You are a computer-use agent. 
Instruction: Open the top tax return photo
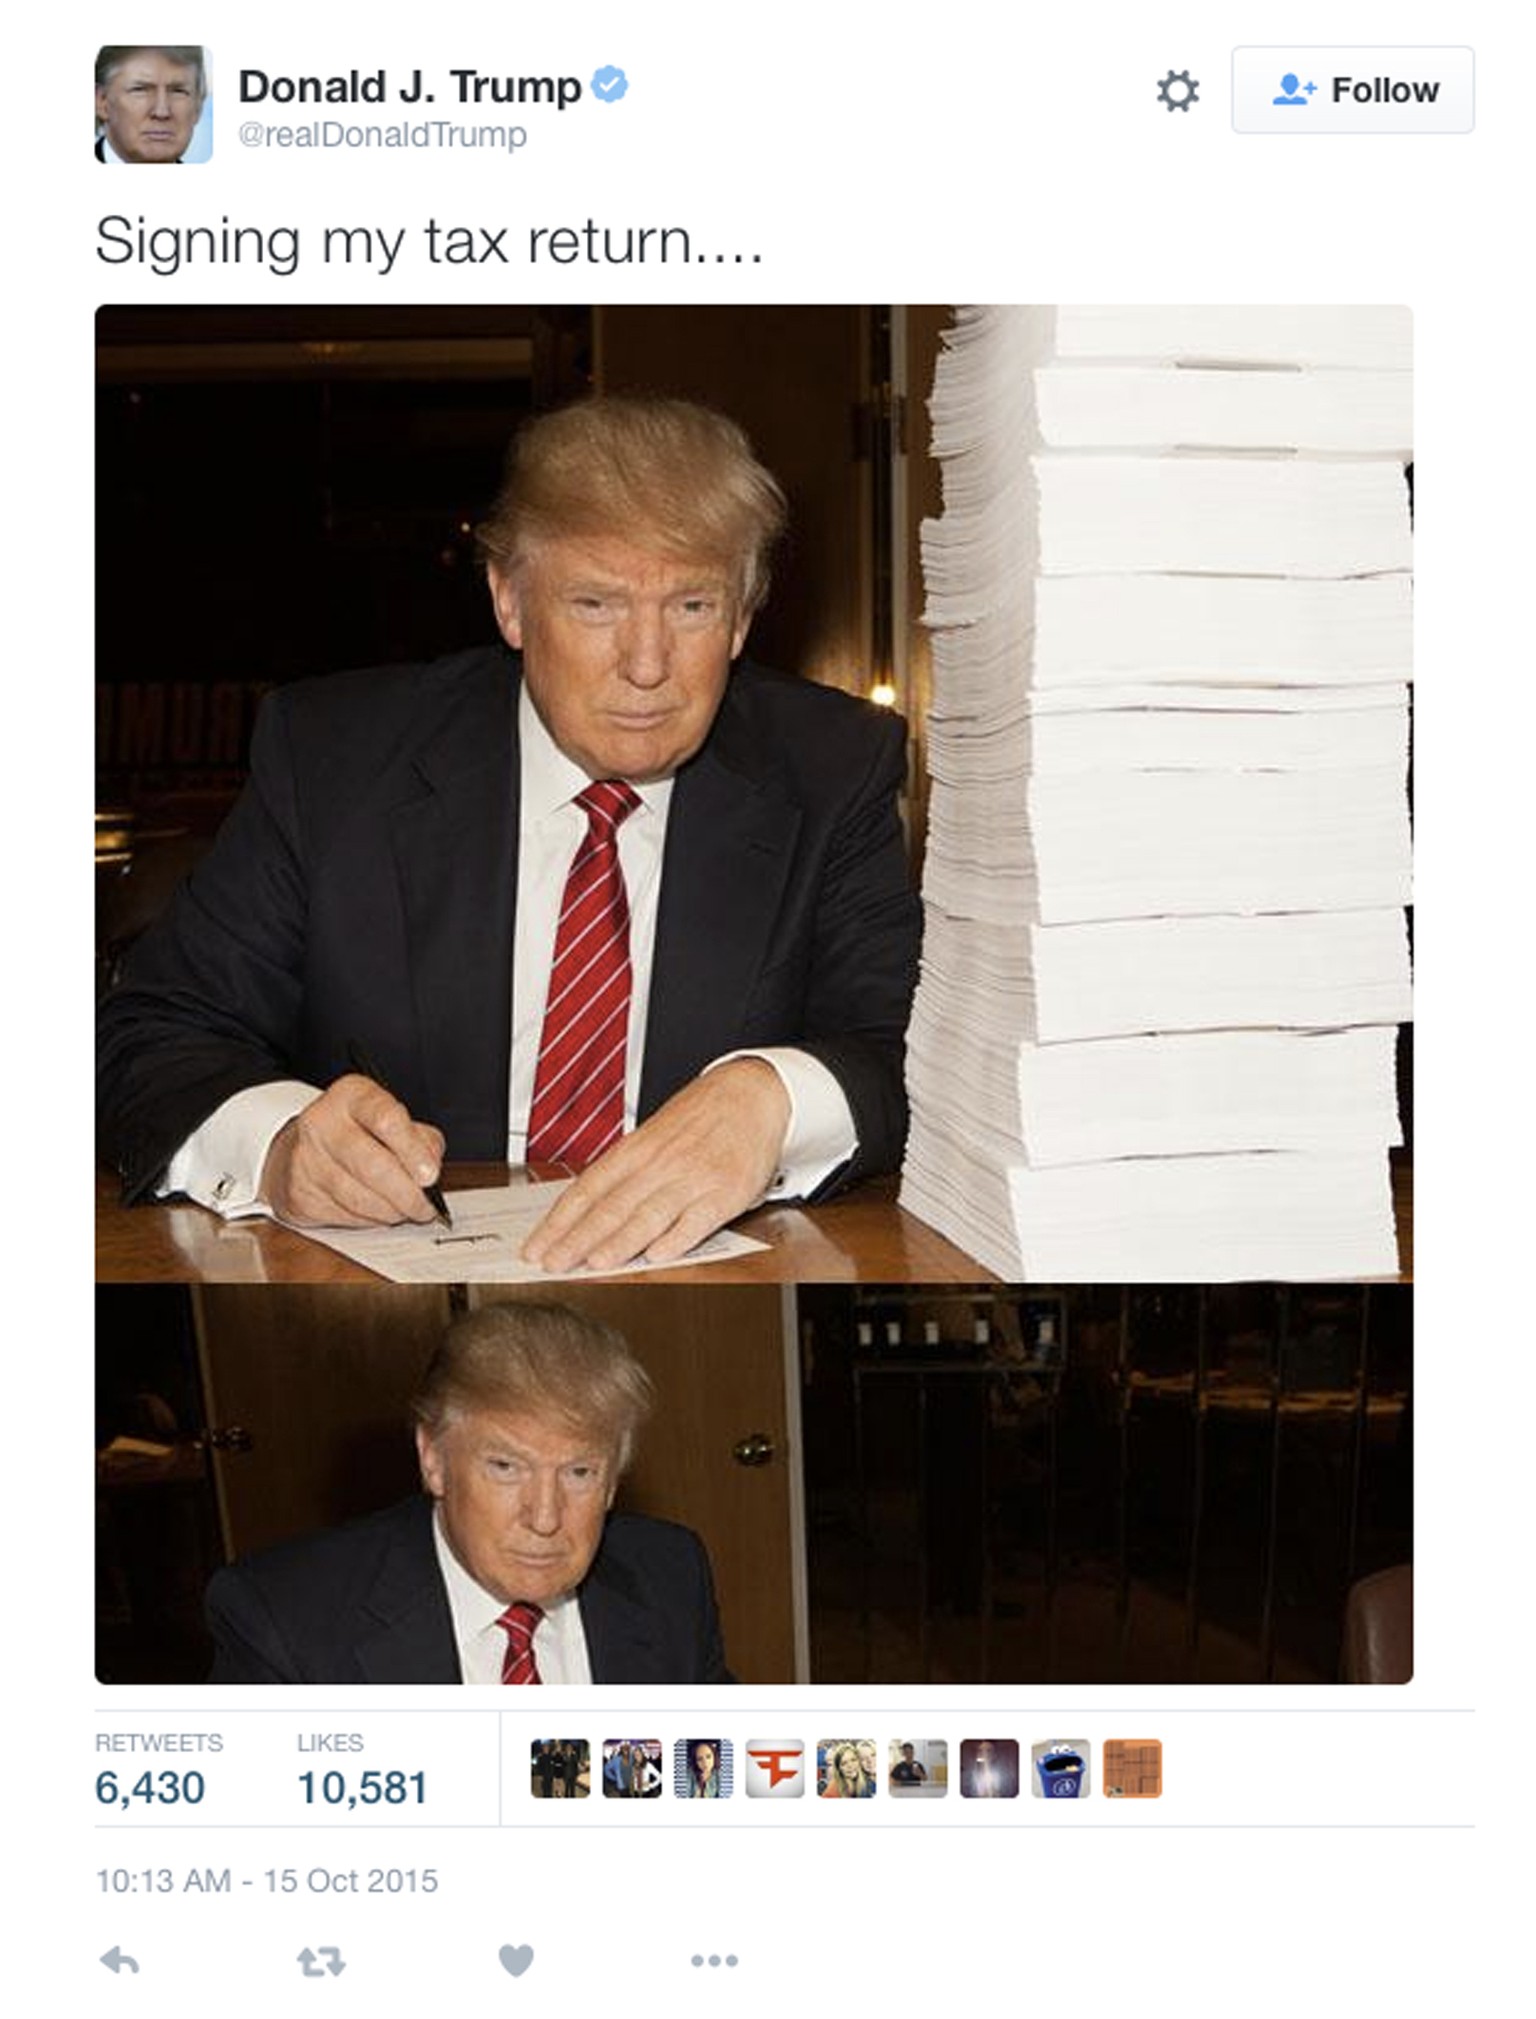coord(754,793)
